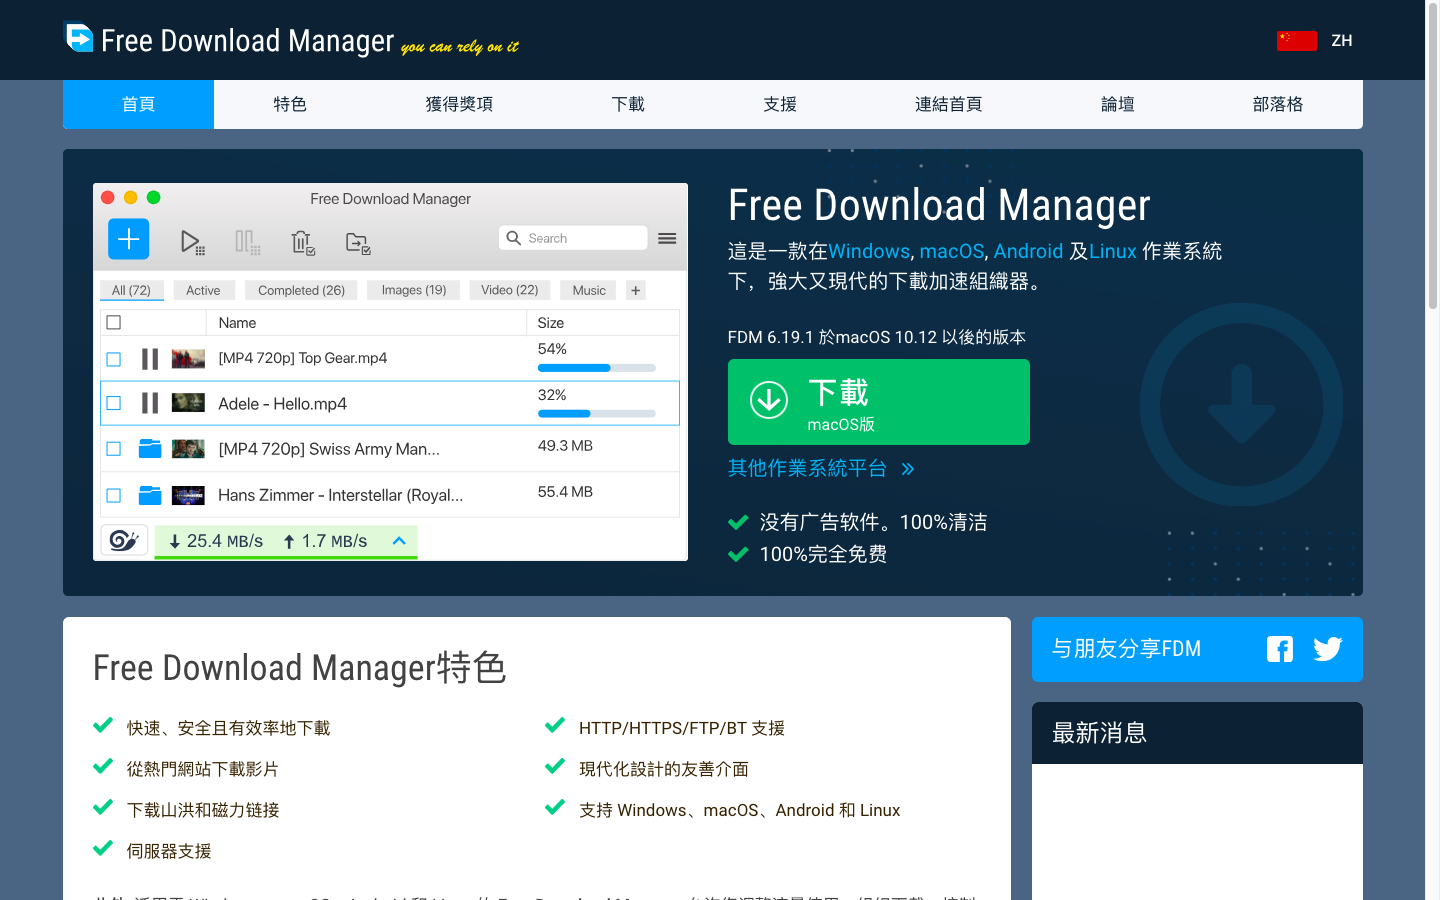The height and width of the screenshot is (900, 1440).
Task: Click the green macOS 下載 button
Action: (x=878, y=402)
